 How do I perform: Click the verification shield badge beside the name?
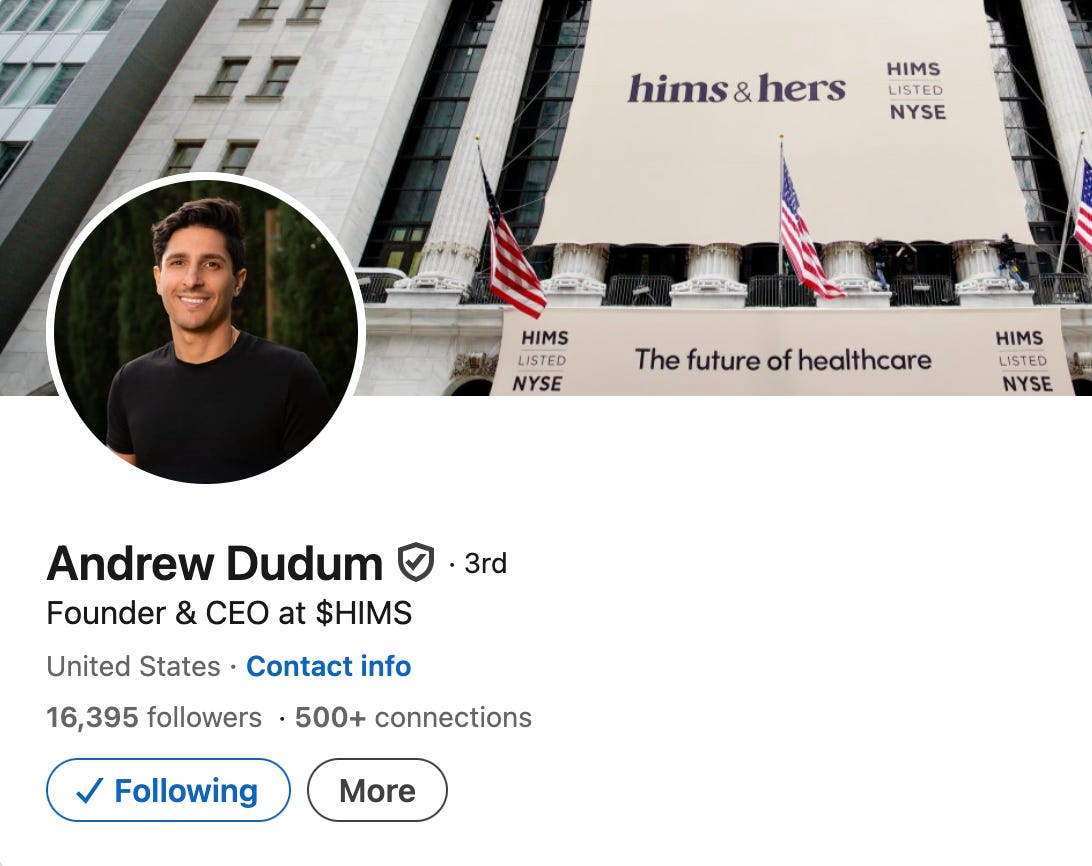[x=416, y=562]
